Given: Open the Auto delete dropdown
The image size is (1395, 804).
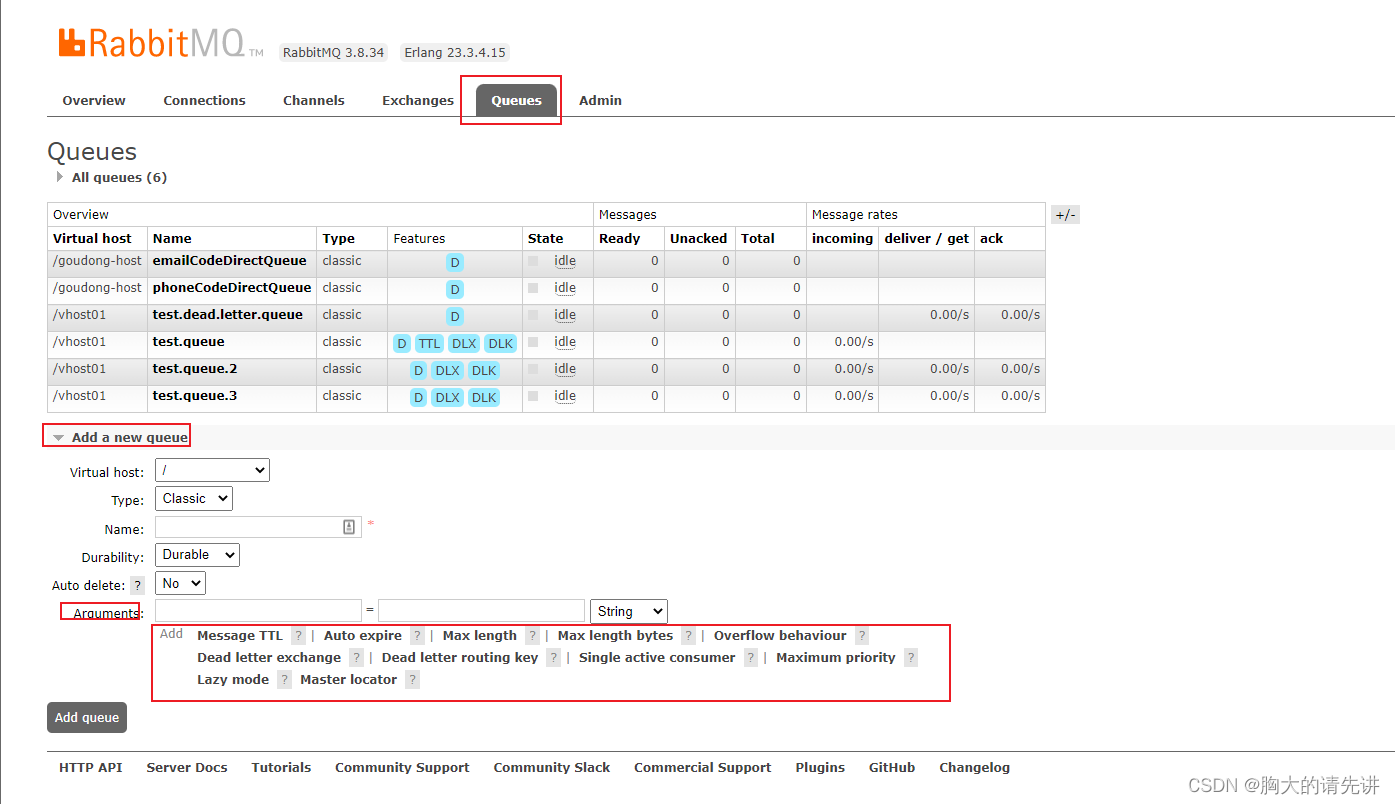Looking at the screenshot, I should coord(180,583).
